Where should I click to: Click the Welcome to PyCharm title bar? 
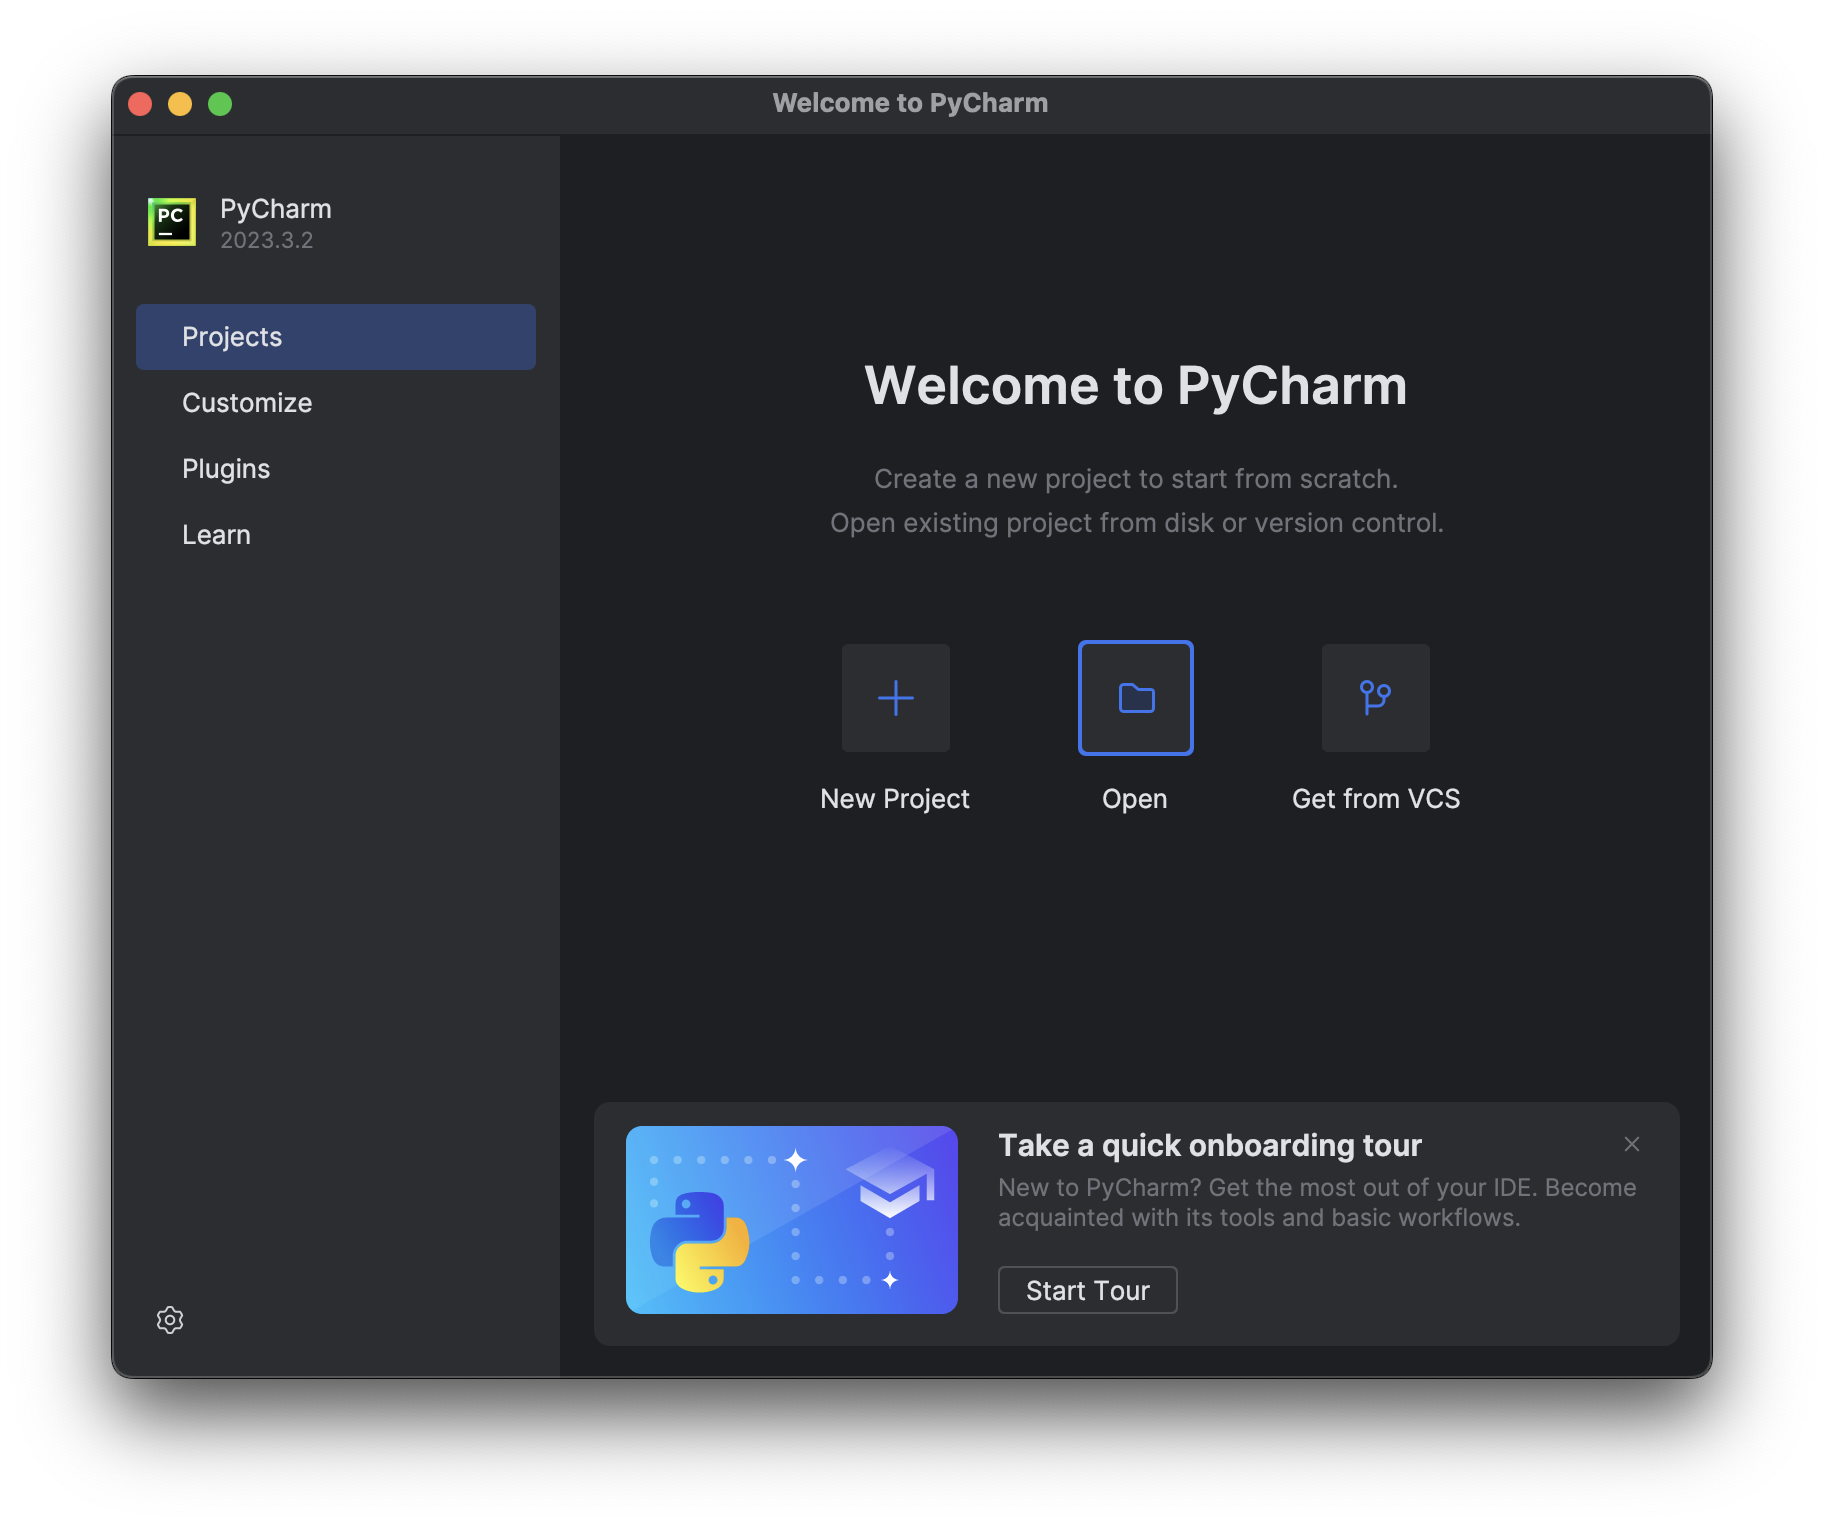coord(910,102)
